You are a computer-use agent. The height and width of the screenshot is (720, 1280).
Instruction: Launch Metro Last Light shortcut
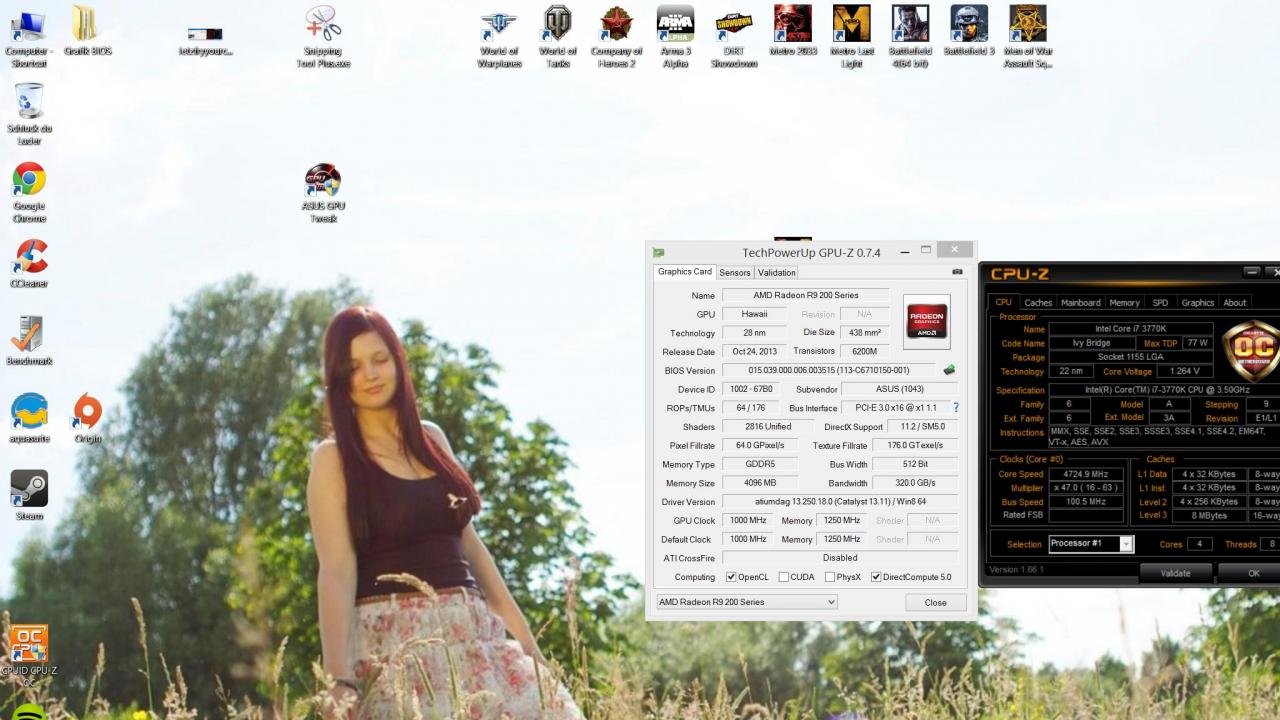click(852, 37)
